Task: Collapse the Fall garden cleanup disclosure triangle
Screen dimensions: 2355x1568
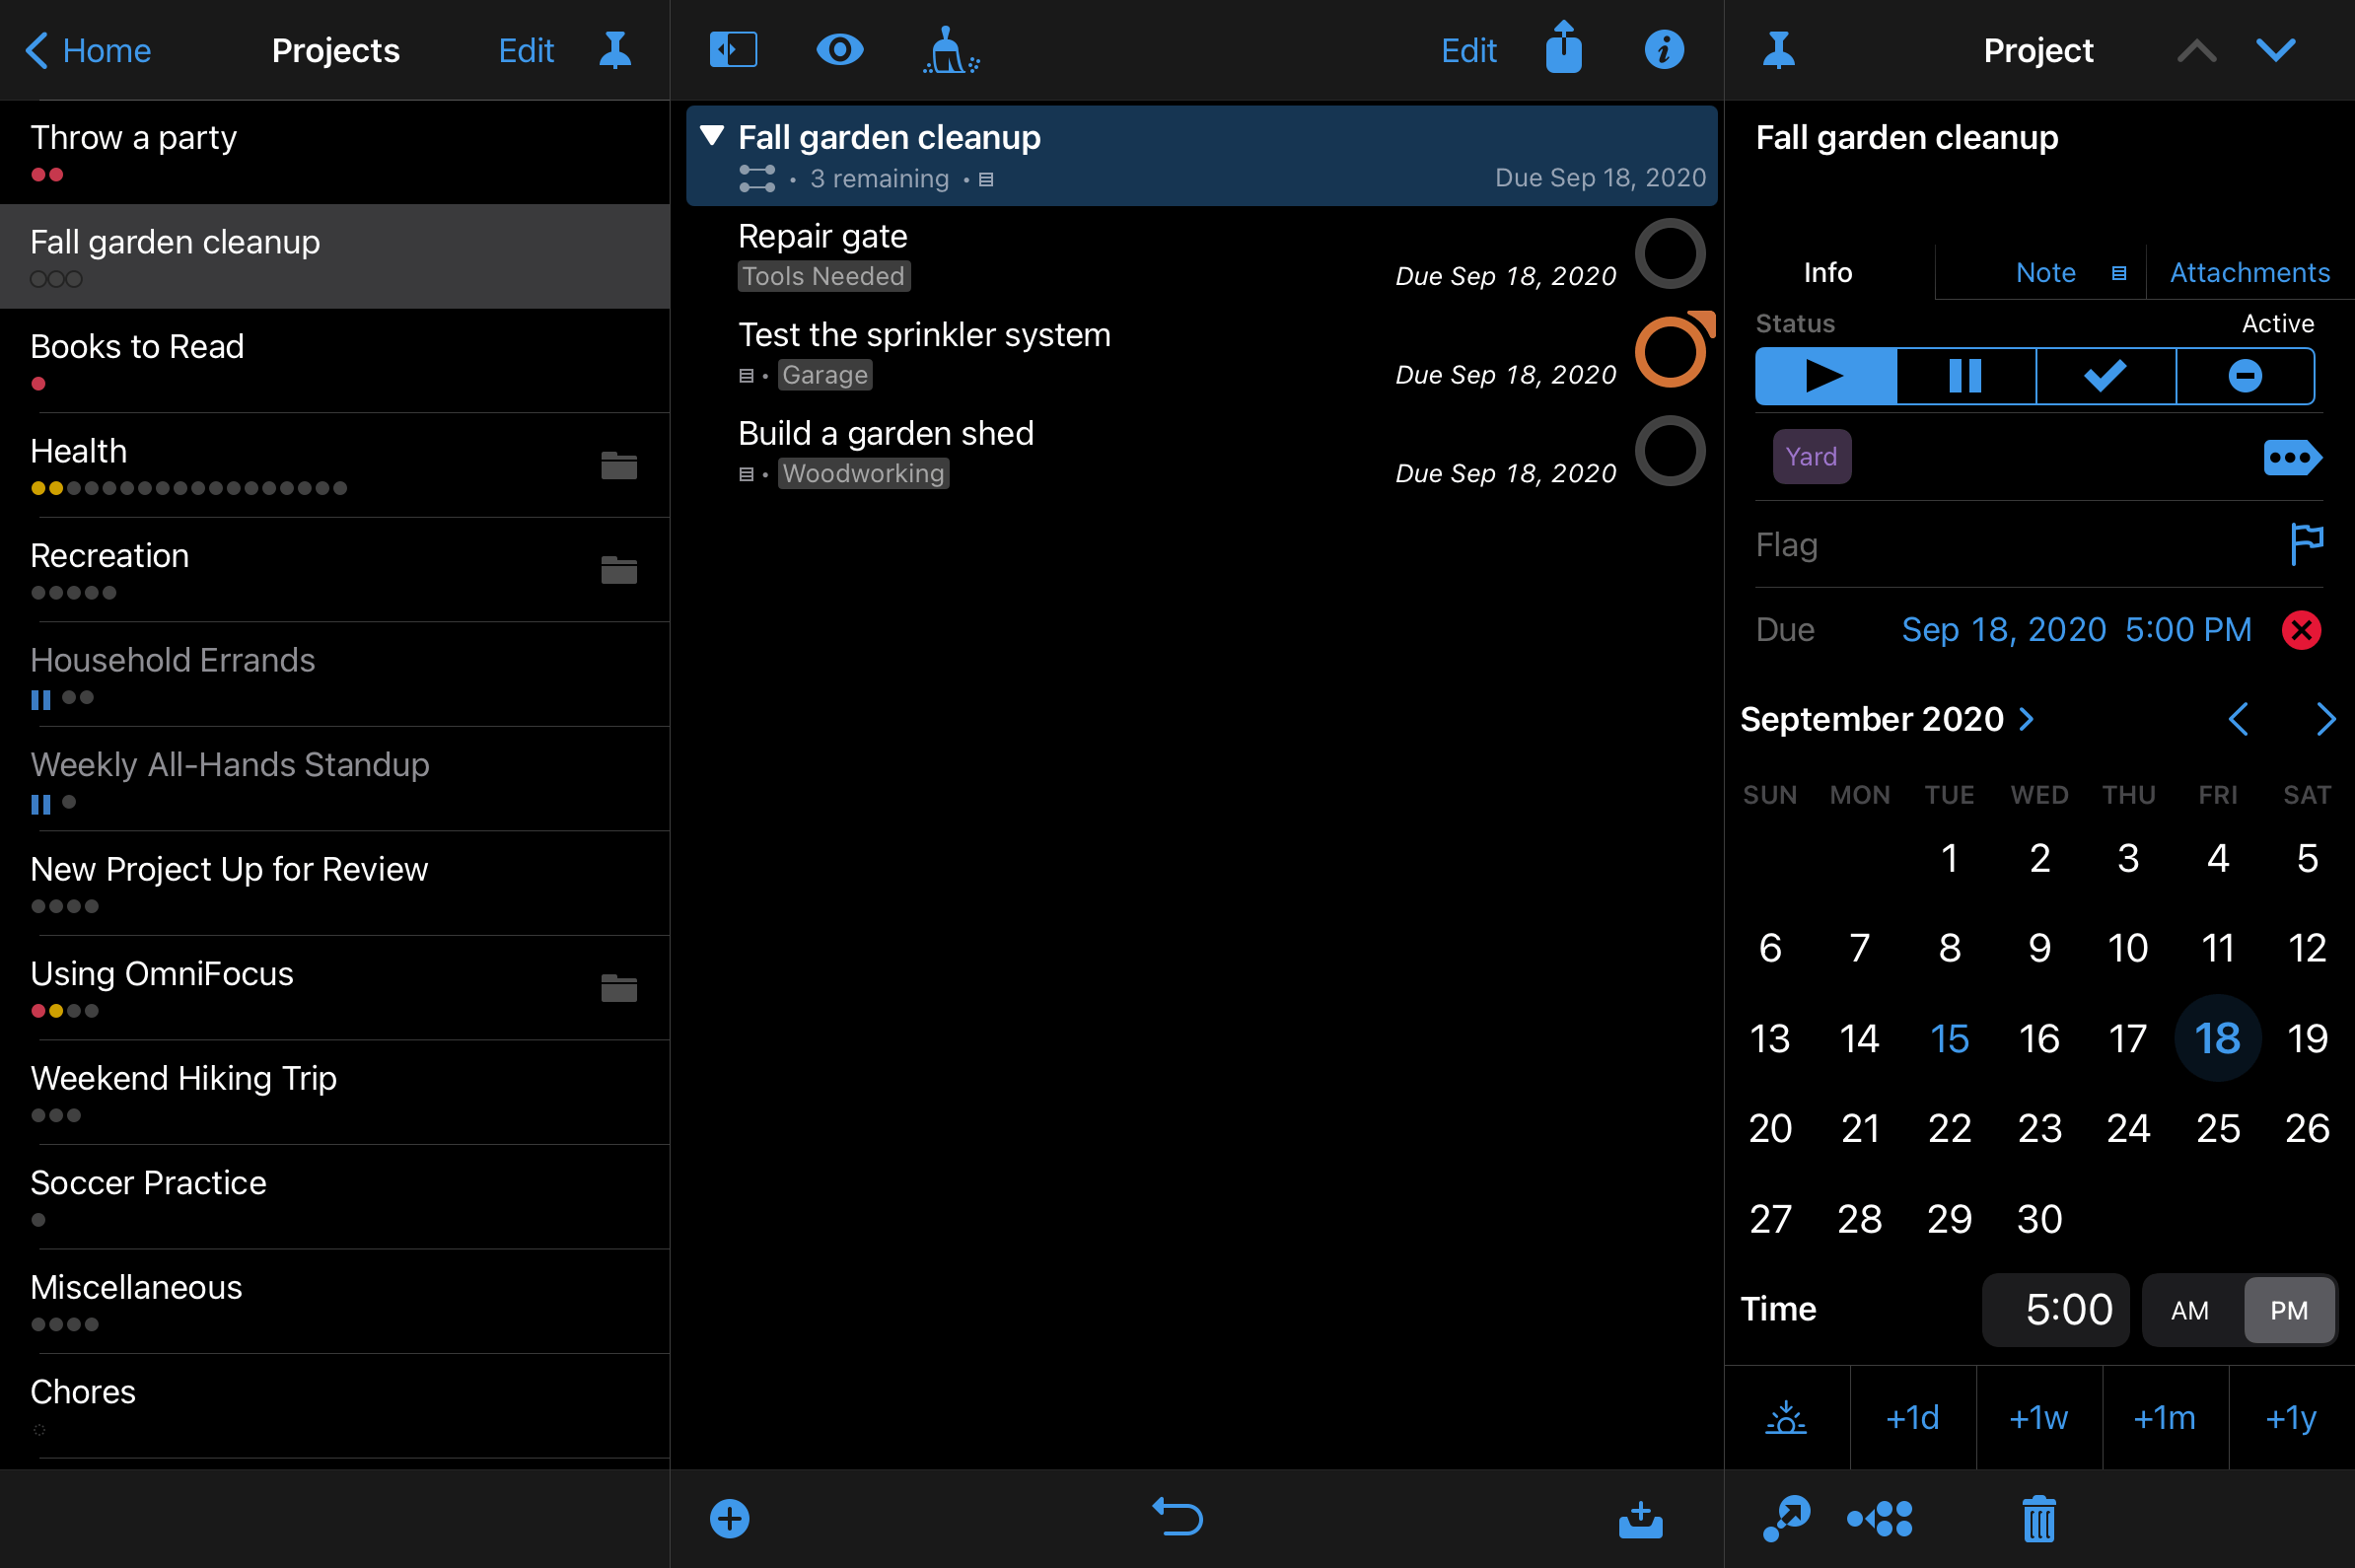Action: (712, 136)
